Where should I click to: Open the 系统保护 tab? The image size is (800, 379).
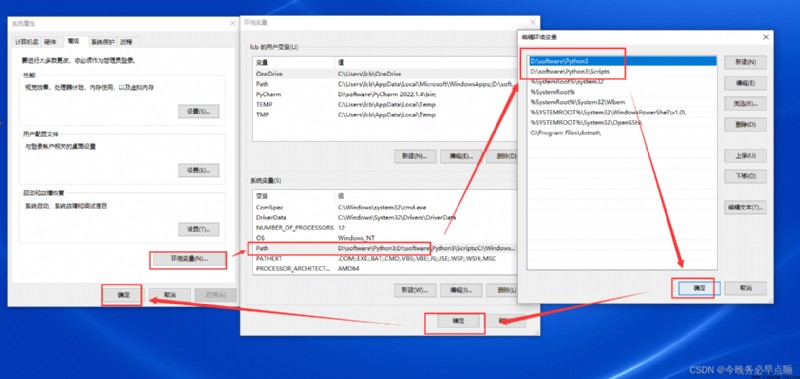click(103, 42)
